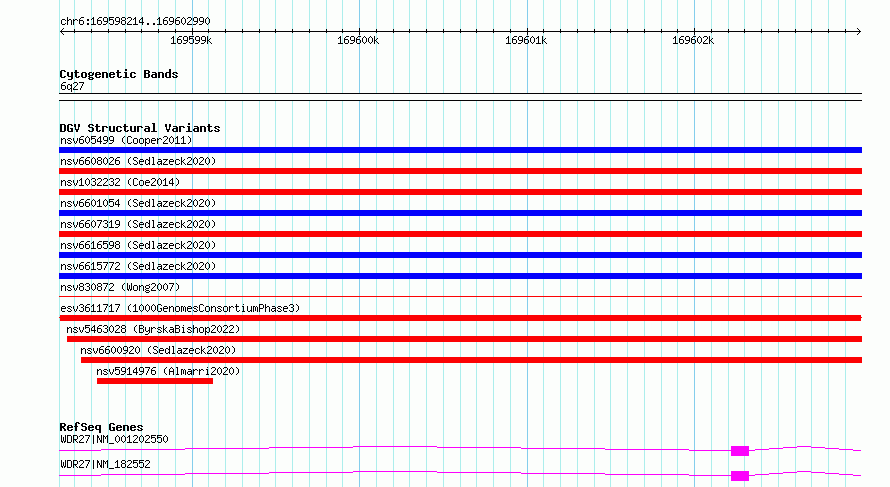
Task: Click the red bar for nsv6600920
Action: point(471,360)
